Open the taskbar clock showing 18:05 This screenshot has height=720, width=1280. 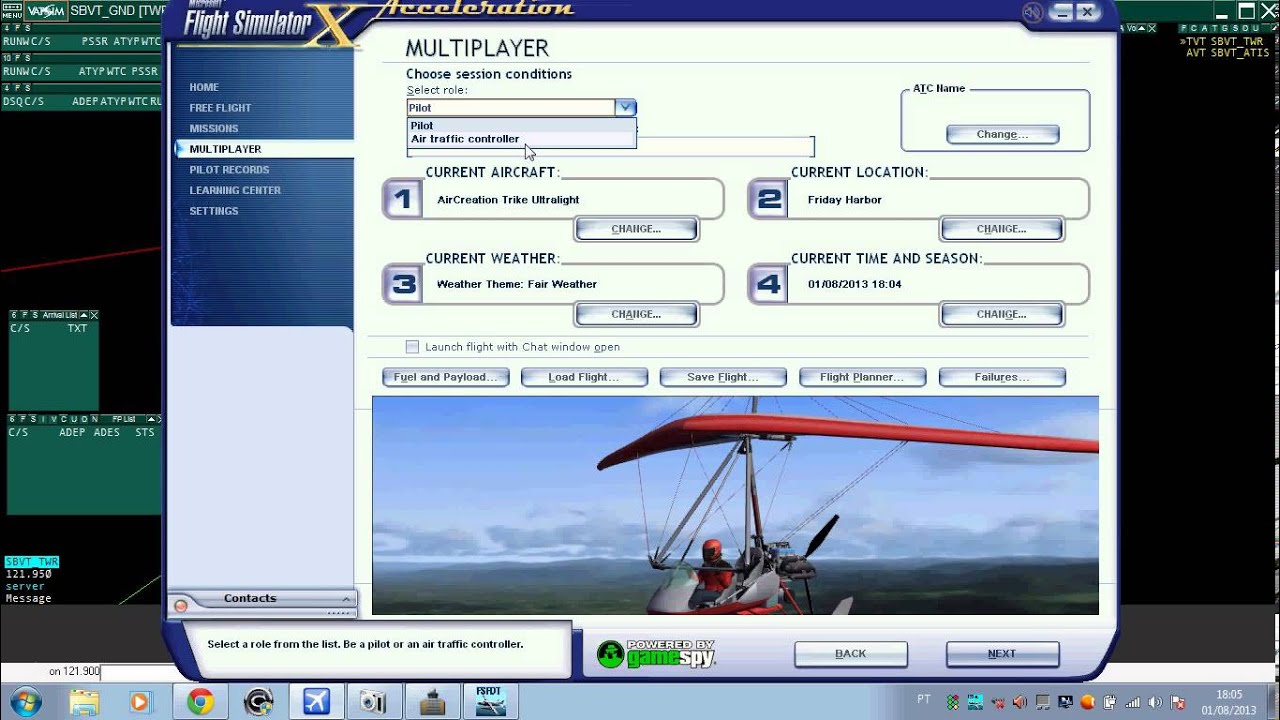point(1230,702)
